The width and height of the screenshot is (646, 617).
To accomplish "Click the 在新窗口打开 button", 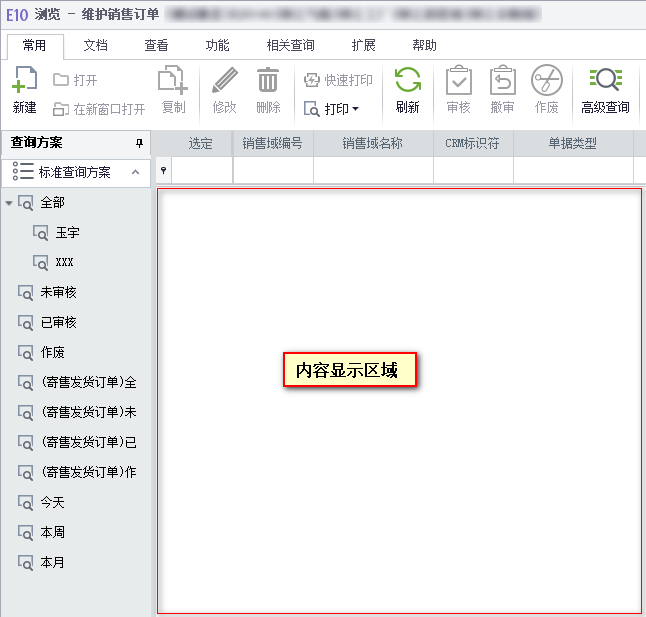I will tap(99, 109).
